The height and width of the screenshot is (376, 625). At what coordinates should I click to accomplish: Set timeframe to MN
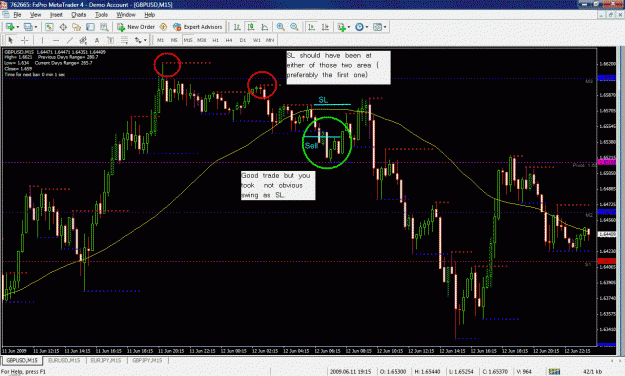click(x=270, y=40)
